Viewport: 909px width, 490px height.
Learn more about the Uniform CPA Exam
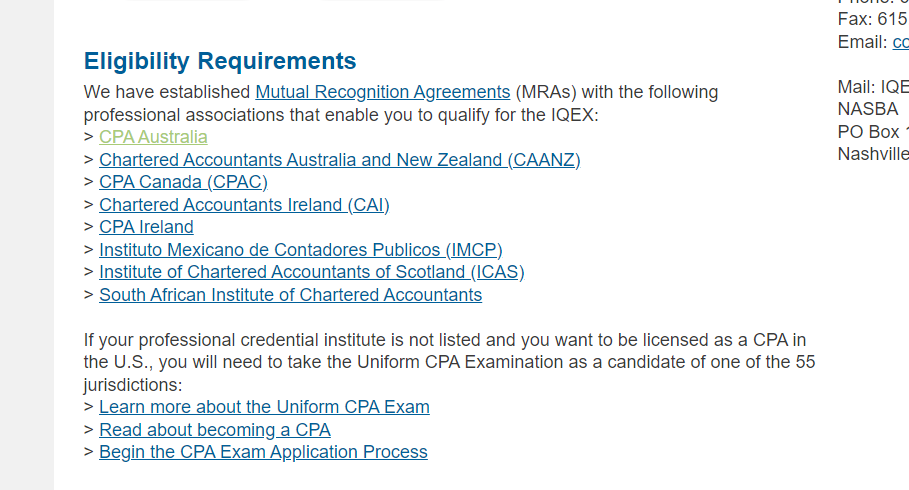click(264, 407)
